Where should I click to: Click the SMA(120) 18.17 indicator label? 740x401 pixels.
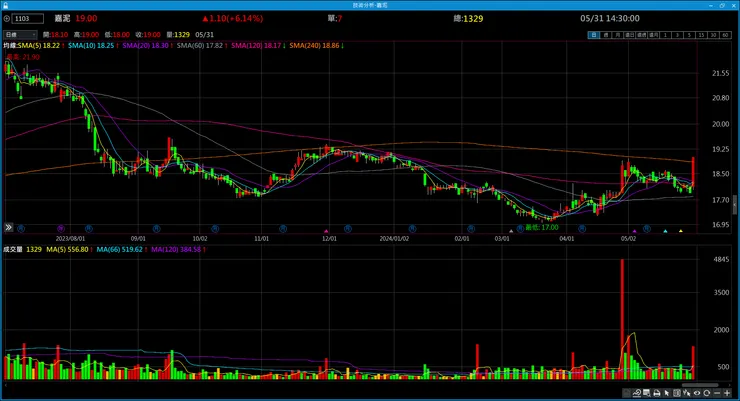[x=258, y=46]
